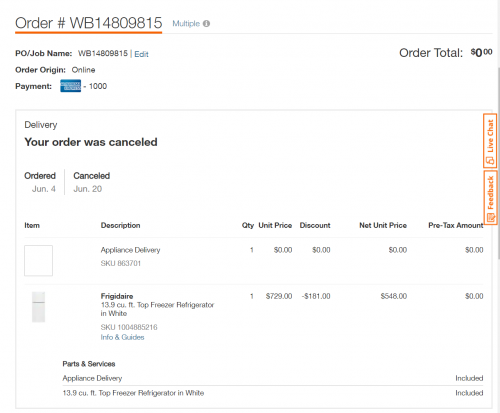Click the page vertical scrollbar

pyautogui.click(x=498, y=163)
